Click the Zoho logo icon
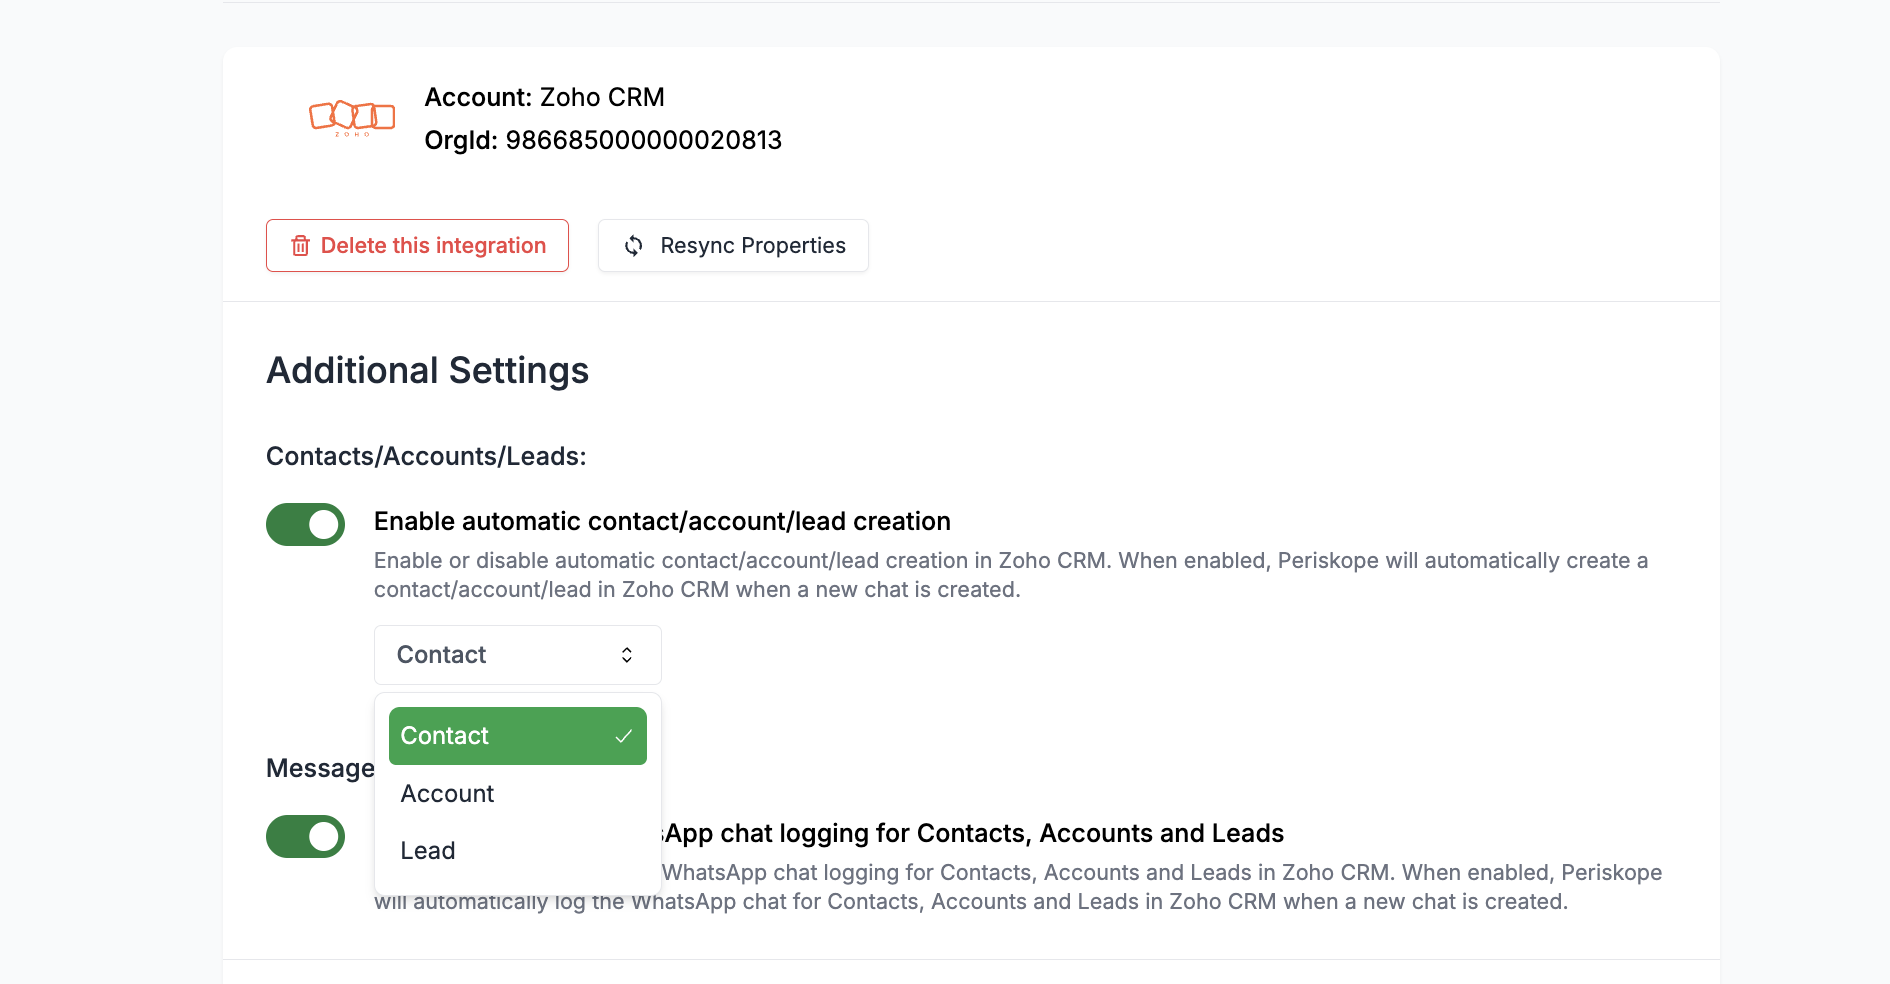This screenshot has width=1890, height=984. 352,117
